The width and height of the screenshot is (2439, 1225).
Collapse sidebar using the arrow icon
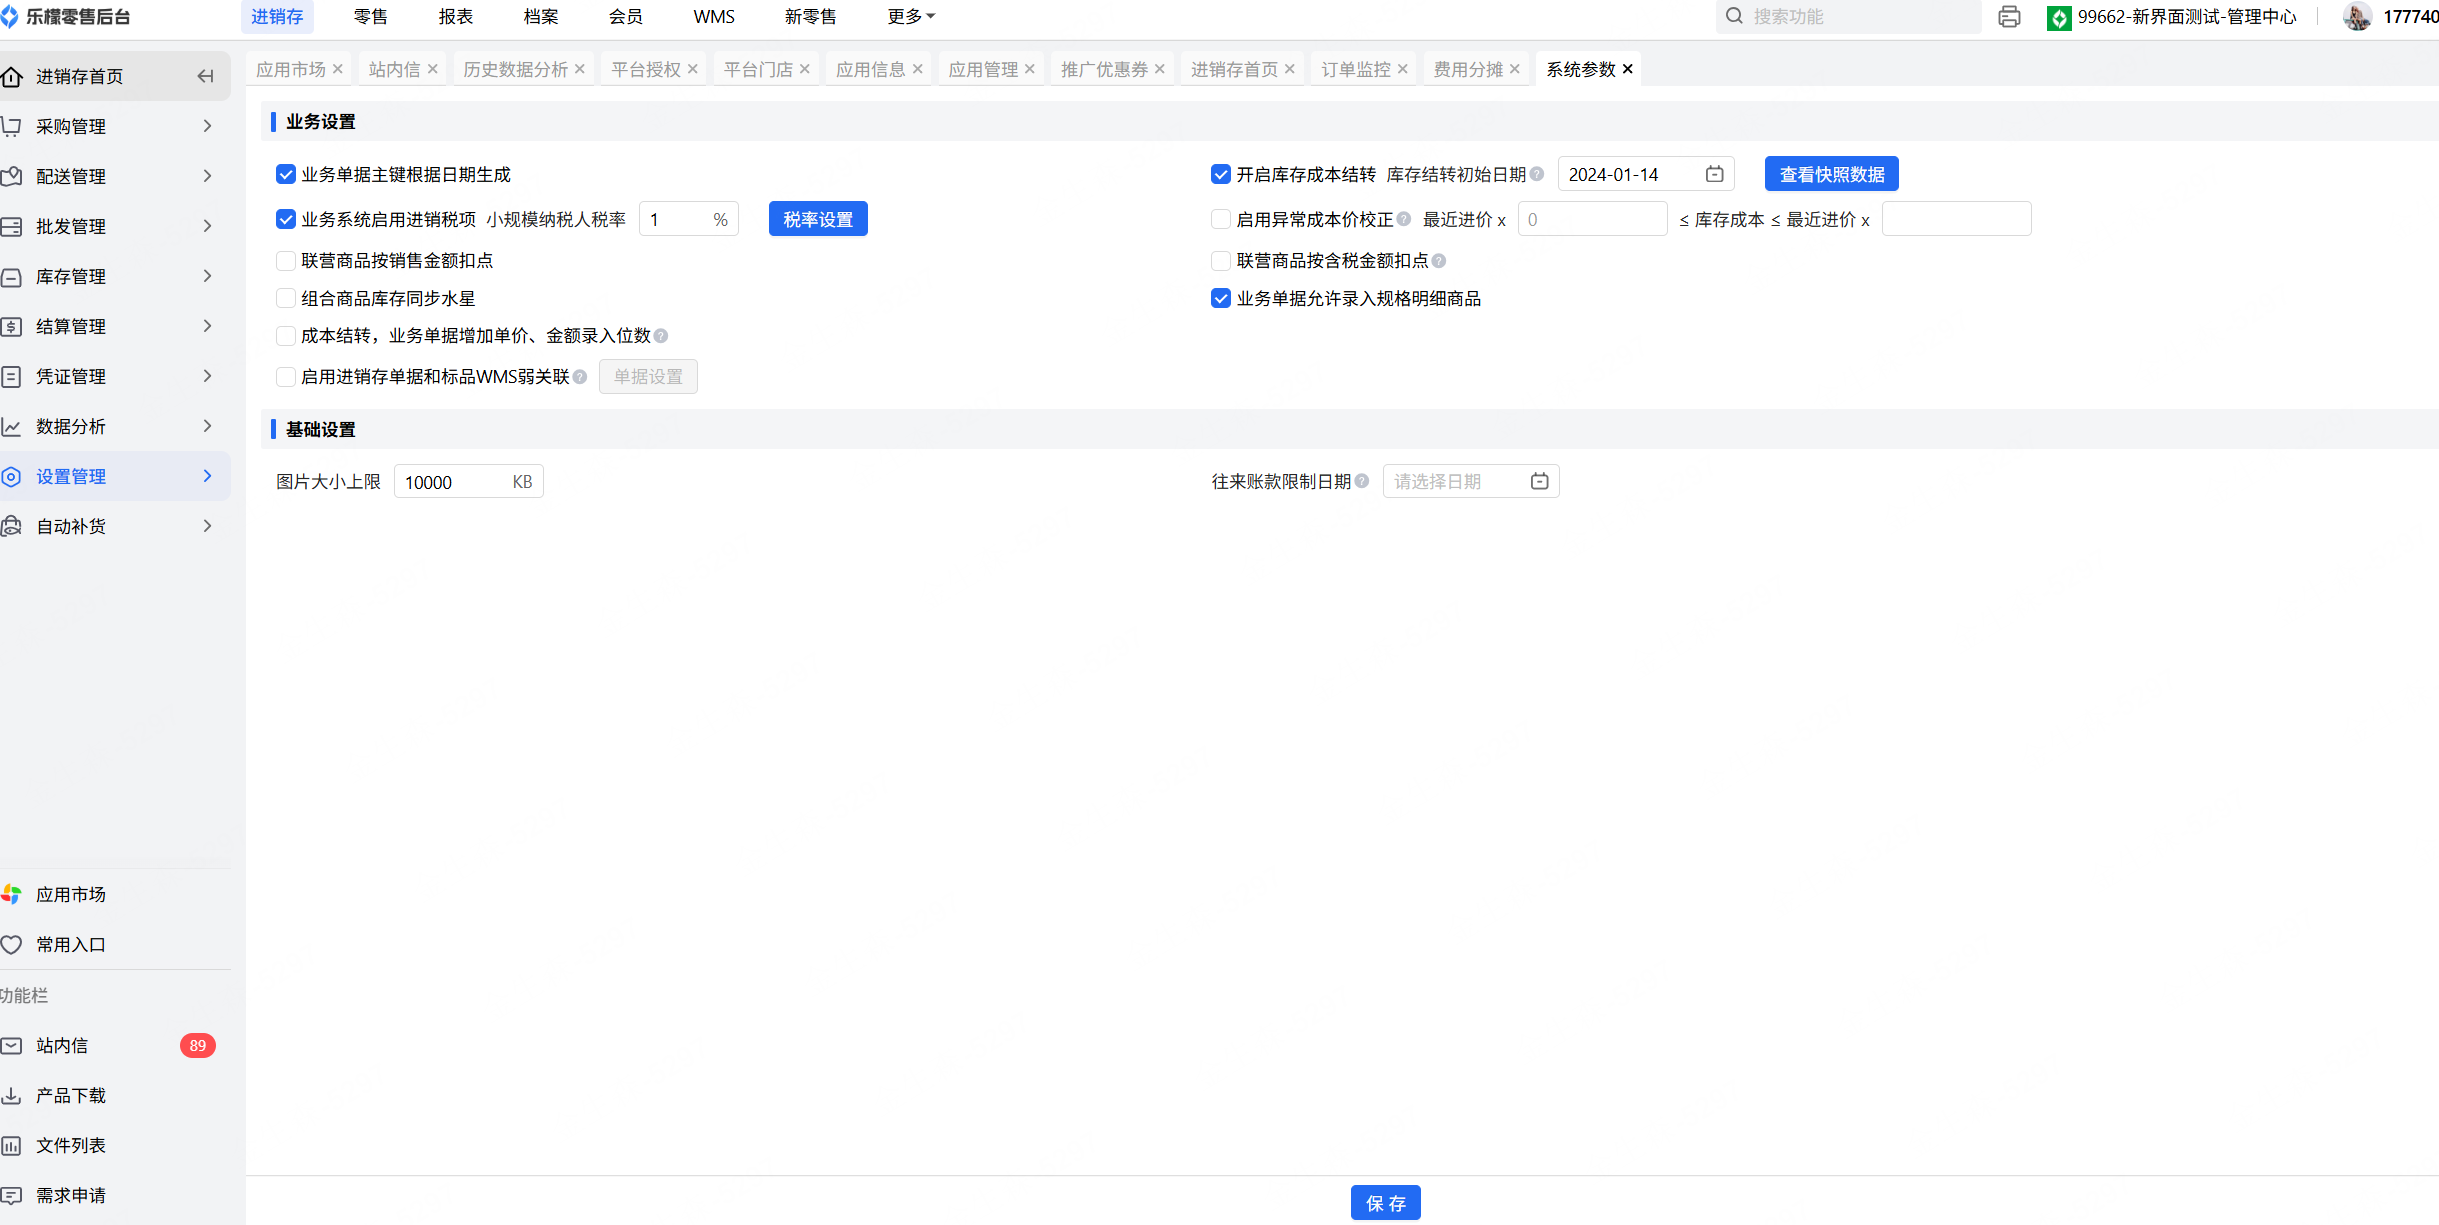[205, 76]
